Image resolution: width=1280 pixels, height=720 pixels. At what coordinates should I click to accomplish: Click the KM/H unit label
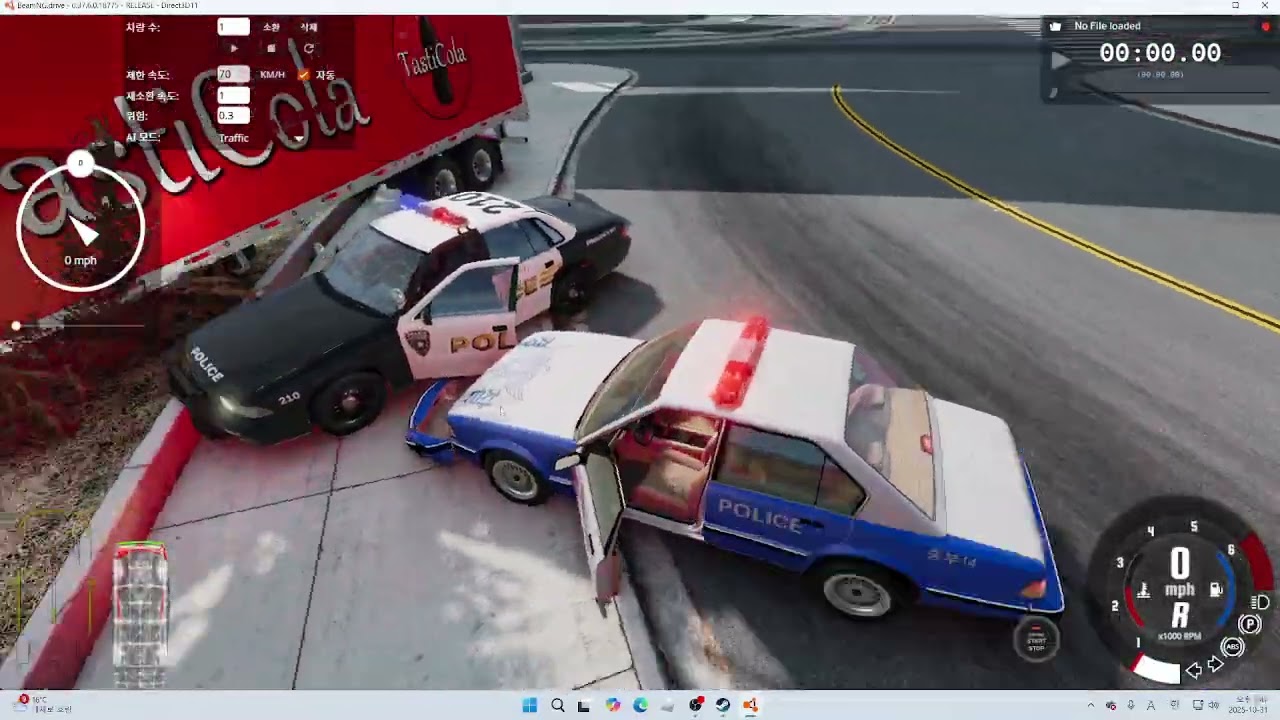pyautogui.click(x=272, y=75)
